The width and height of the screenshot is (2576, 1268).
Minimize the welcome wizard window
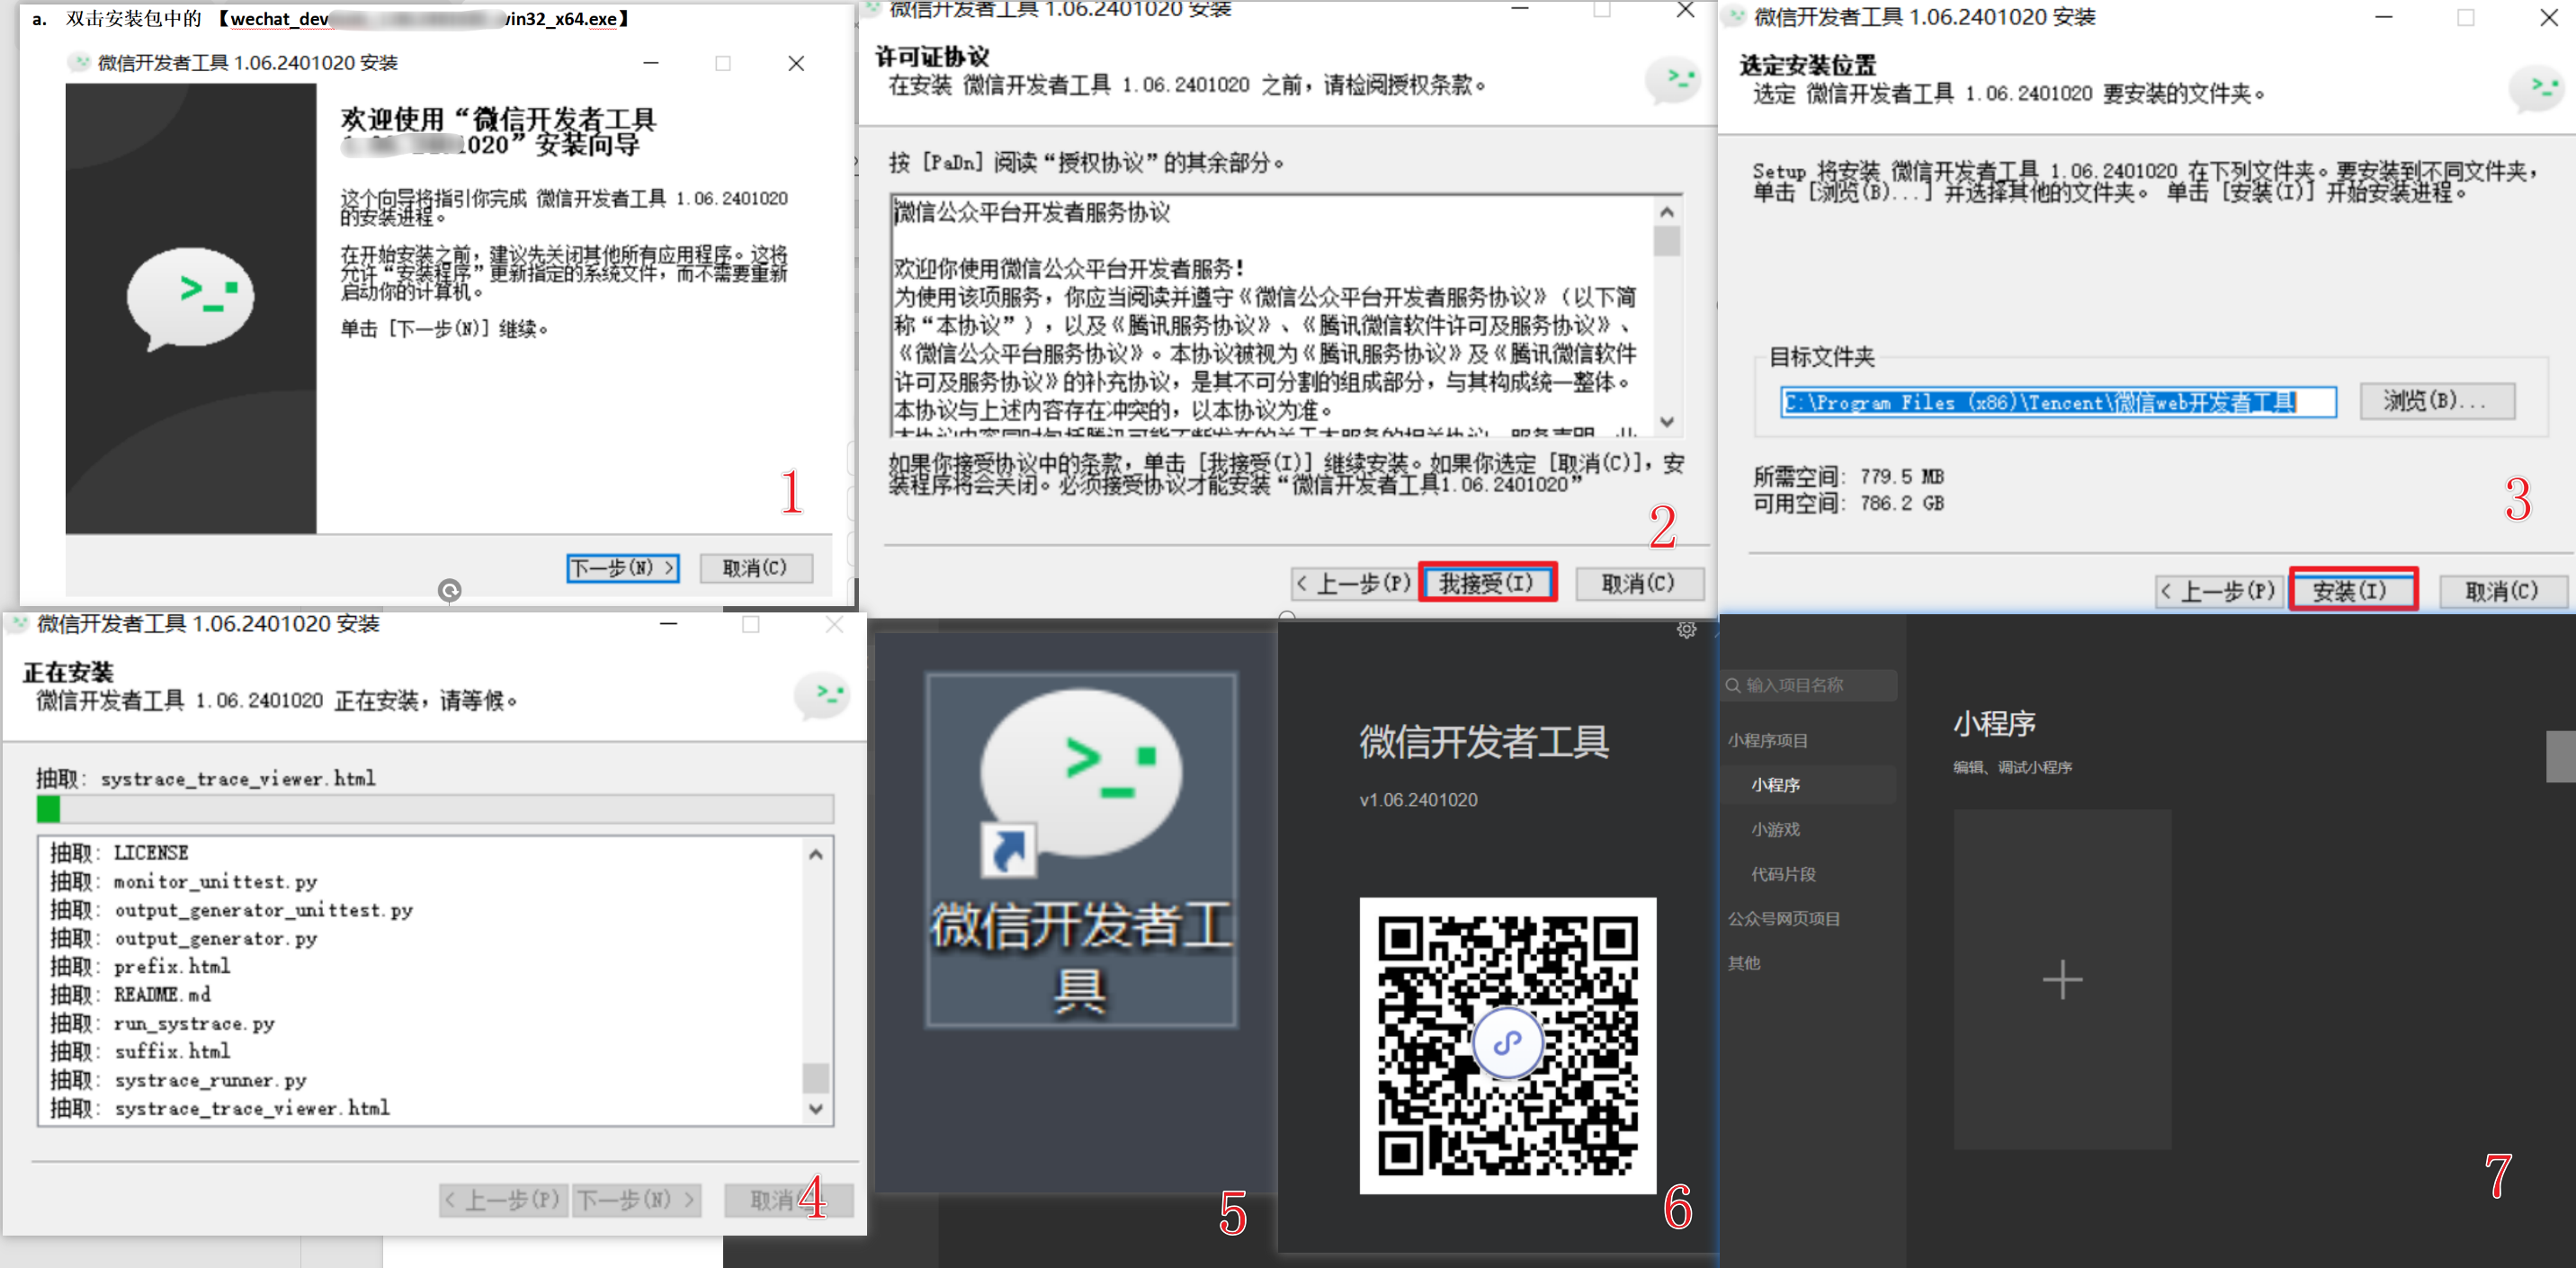pyautogui.click(x=651, y=63)
